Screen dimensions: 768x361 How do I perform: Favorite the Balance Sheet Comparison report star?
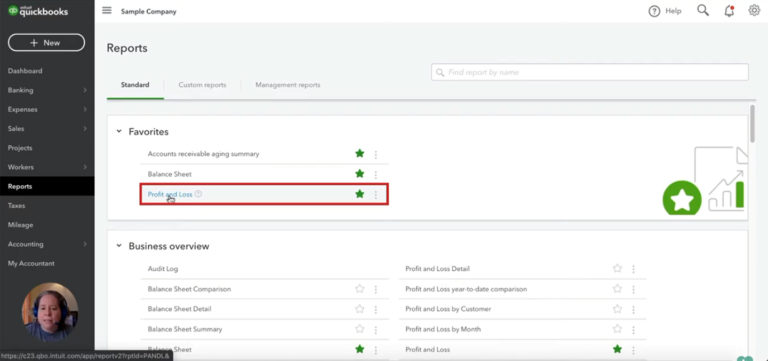point(360,289)
